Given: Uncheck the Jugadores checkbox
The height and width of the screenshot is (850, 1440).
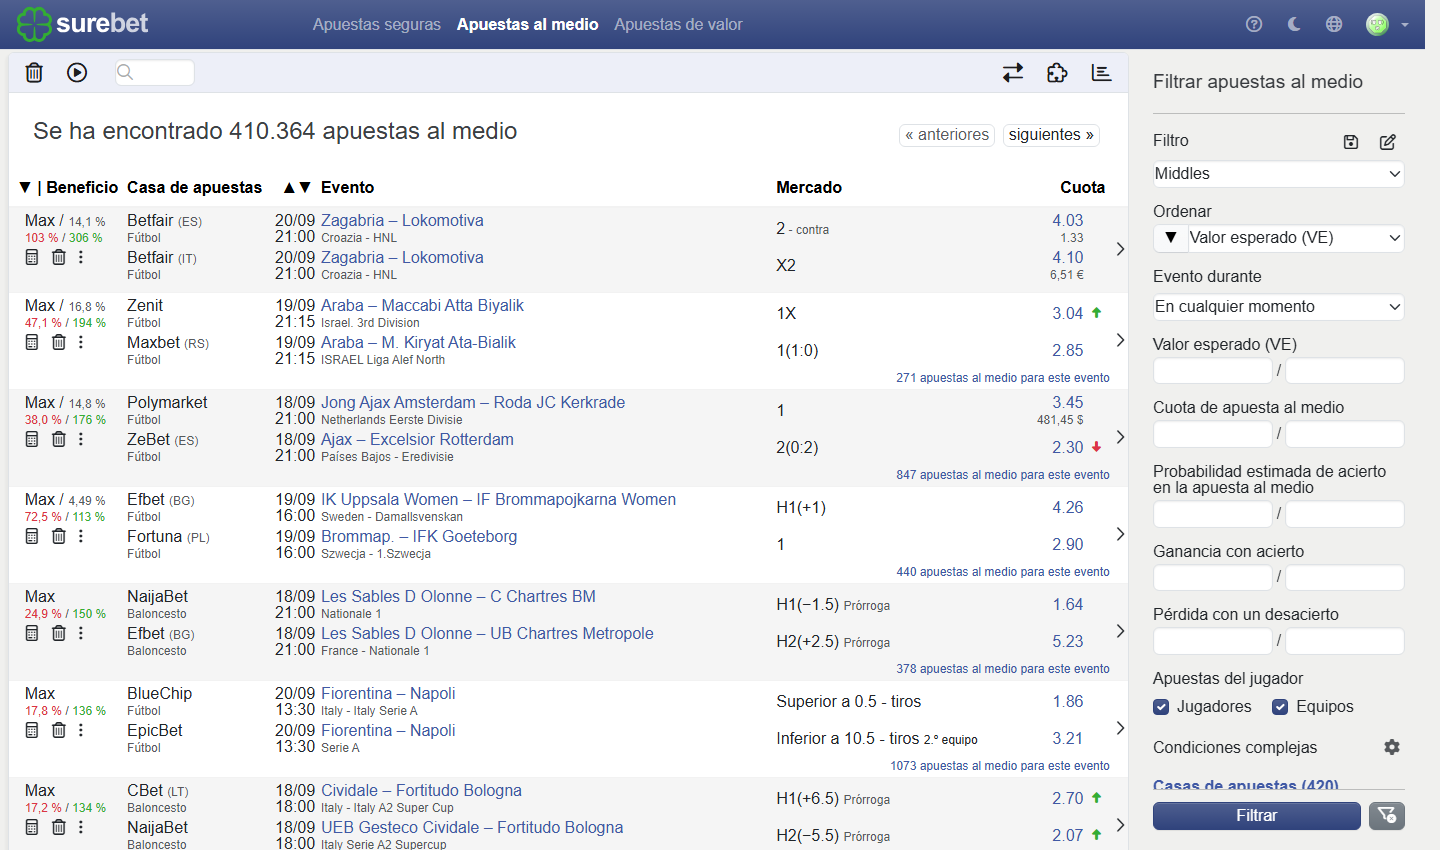Looking at the screenshot, I should click(x=1161, y=707).
